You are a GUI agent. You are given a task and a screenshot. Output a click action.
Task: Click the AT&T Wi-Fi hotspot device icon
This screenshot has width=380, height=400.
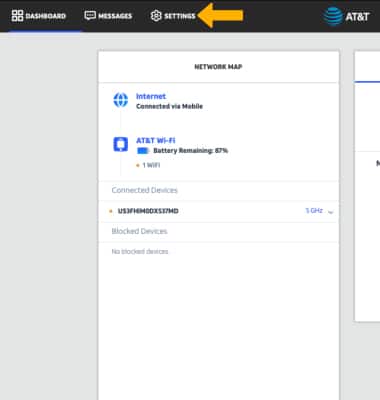tap(121, 144)
